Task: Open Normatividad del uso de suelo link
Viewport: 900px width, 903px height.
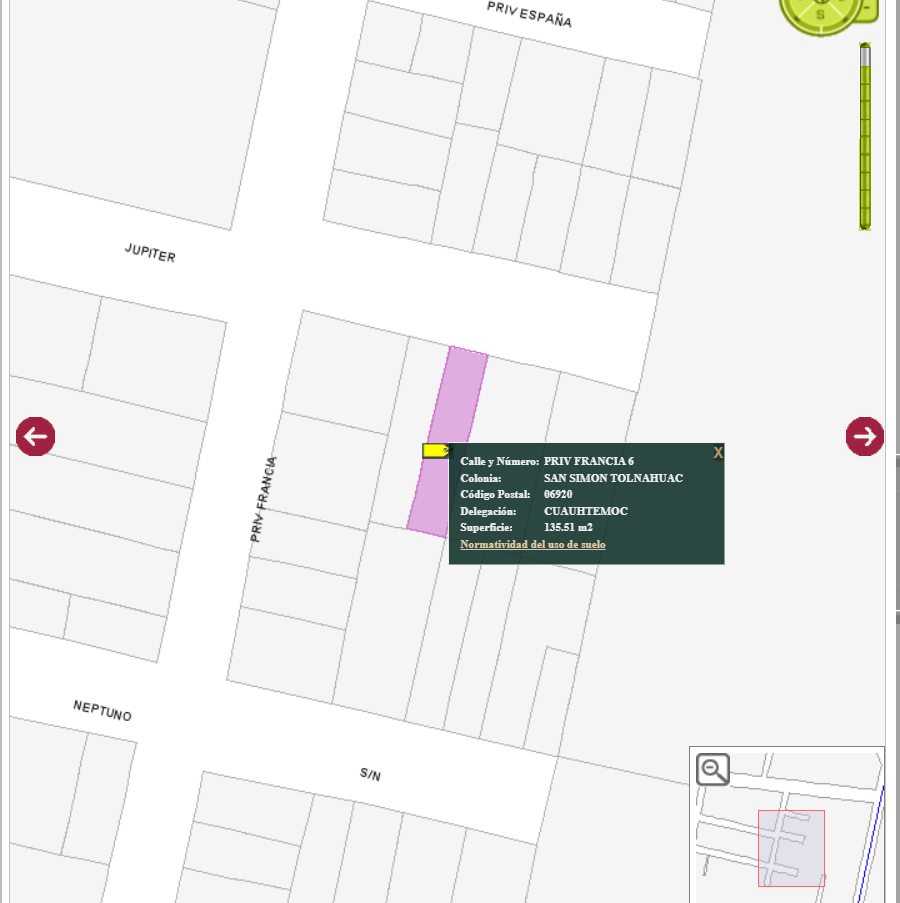Action: 533,544
